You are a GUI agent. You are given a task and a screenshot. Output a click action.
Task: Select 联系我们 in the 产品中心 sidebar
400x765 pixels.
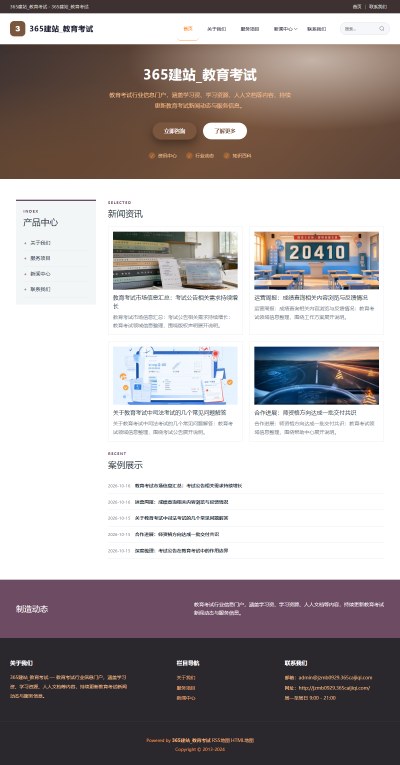pos(40,289)
